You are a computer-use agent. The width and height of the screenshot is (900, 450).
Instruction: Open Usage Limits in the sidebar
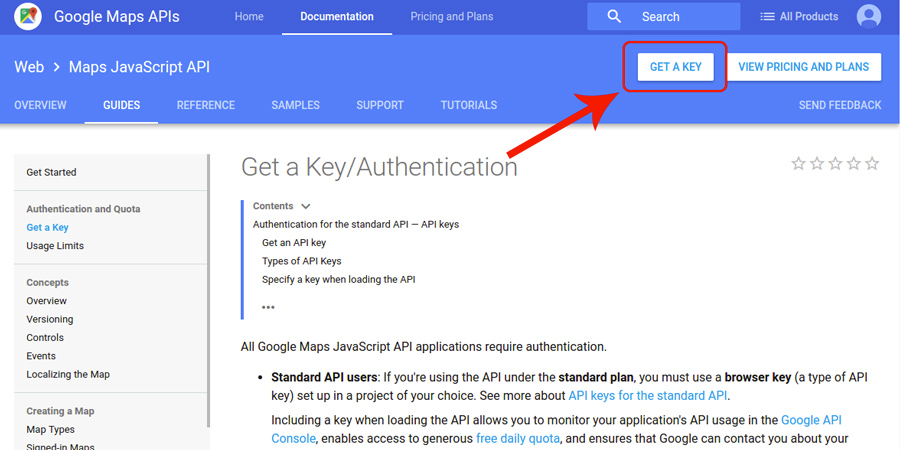55,246
